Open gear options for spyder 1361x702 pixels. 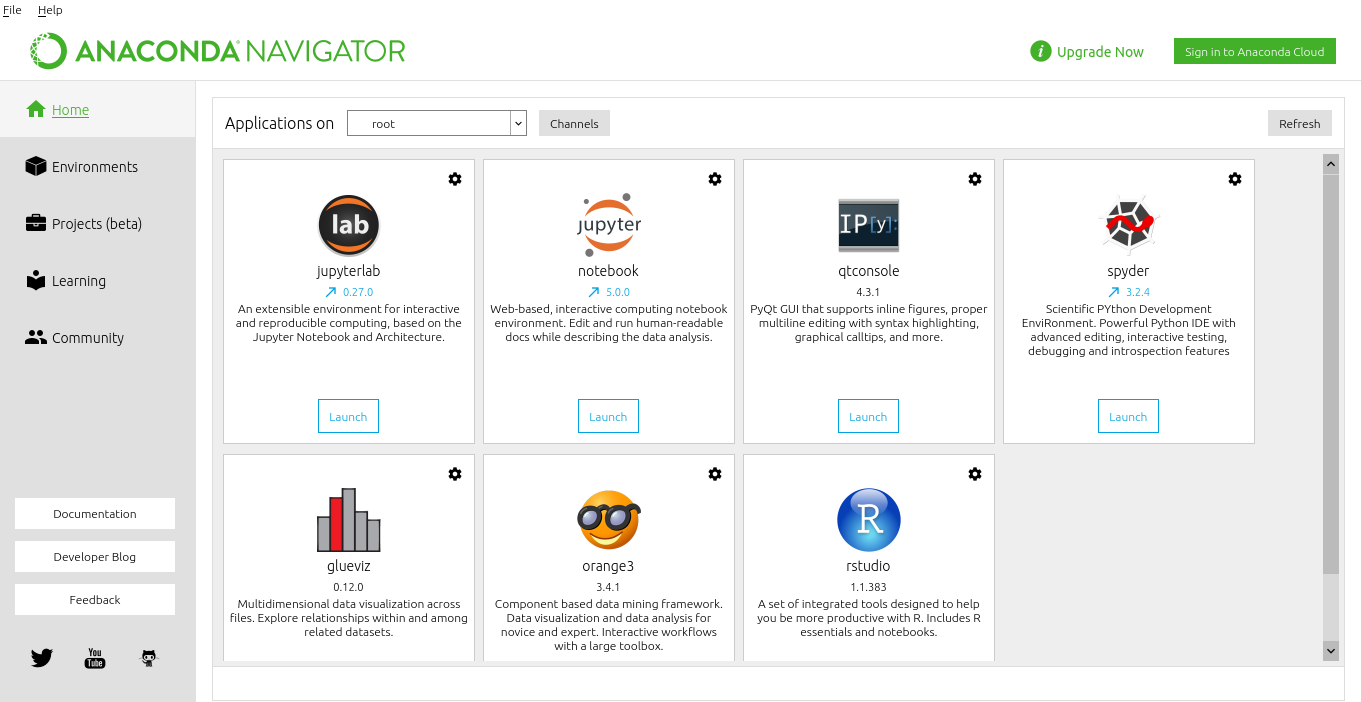1235,179
